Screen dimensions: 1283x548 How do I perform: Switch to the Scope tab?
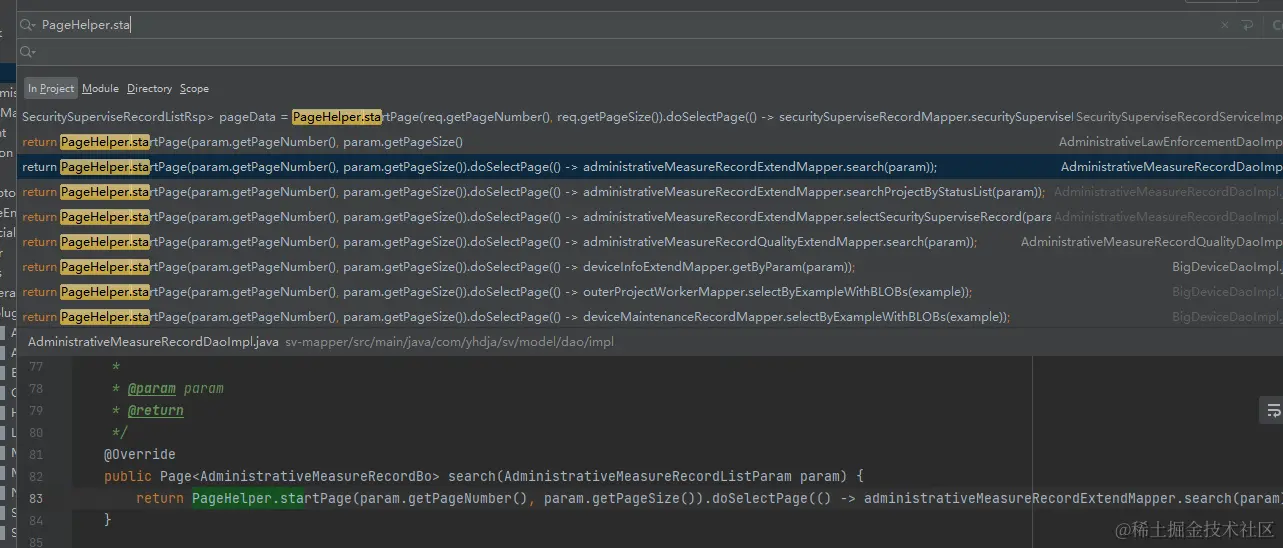(x=194, y=88)
